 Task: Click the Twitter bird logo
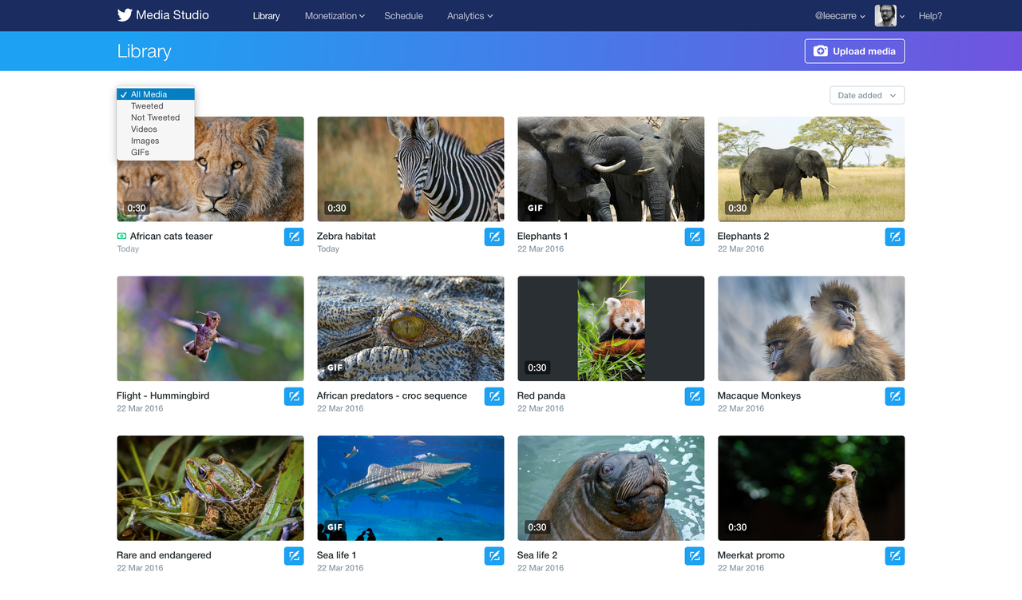(122, 15)
